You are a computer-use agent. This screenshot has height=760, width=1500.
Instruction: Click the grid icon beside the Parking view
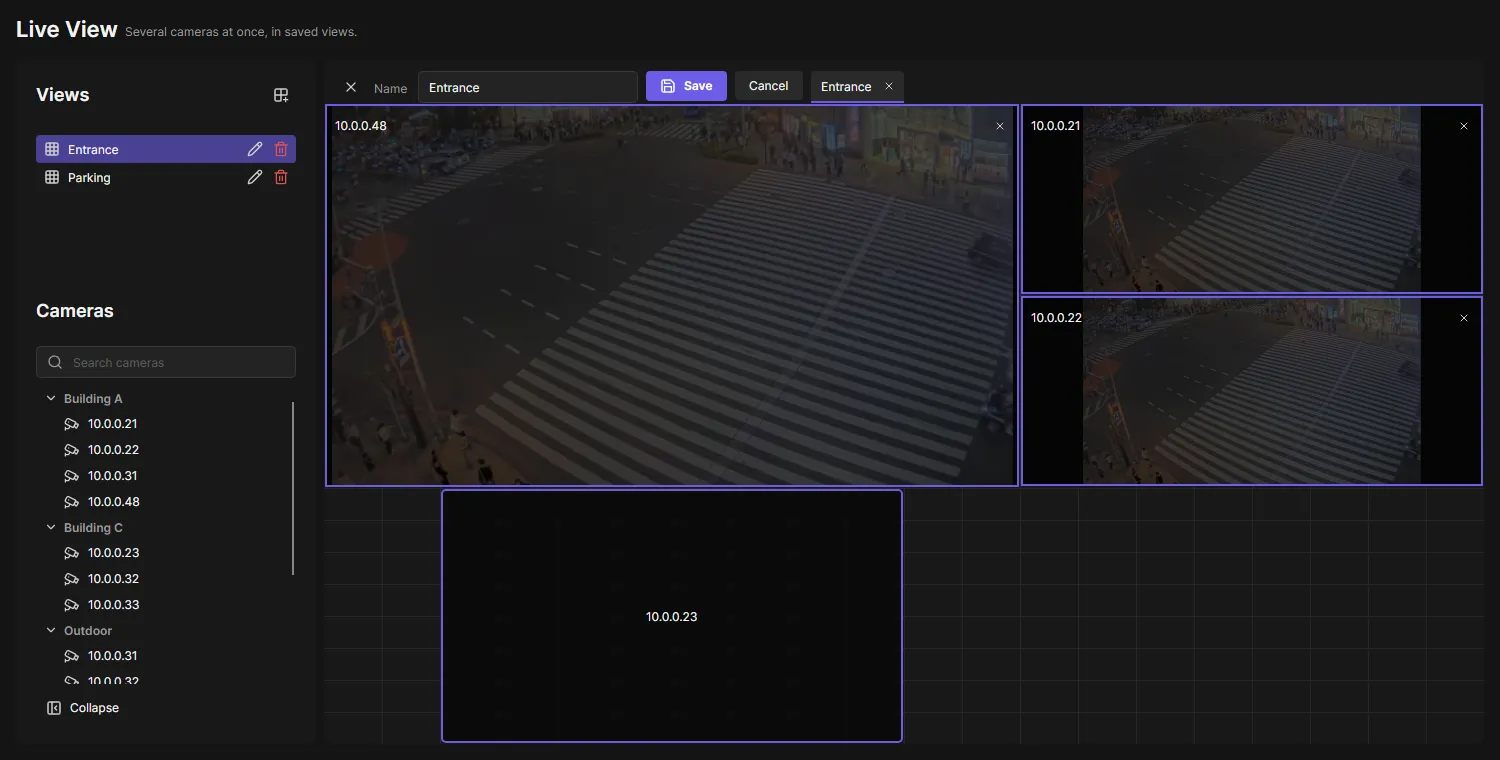pyautogui.click(x=52, y=177)
